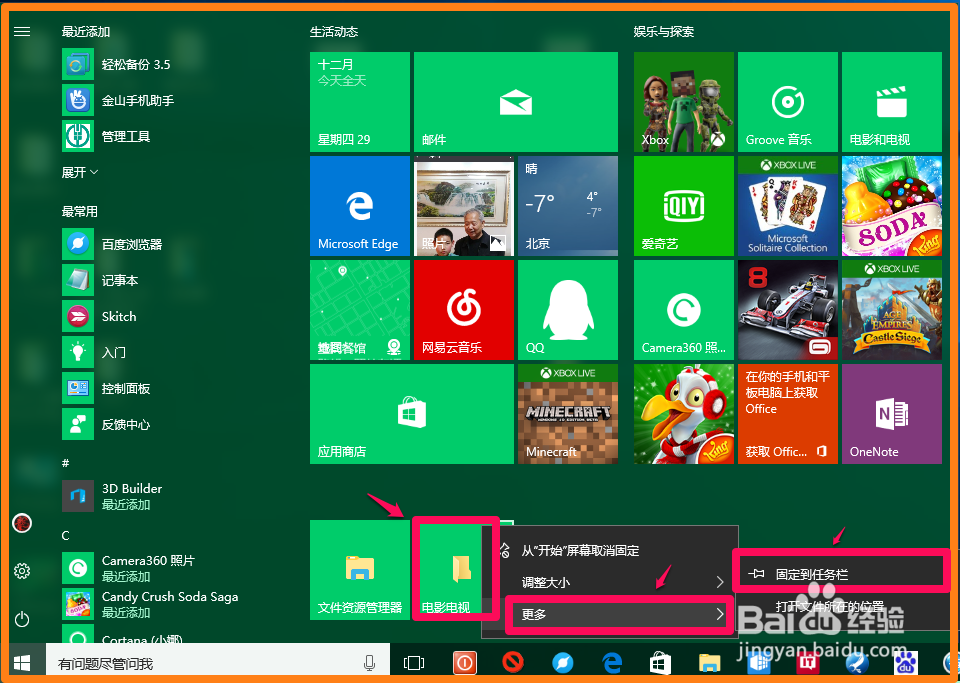Open Store from the taskbar
Viewport: 960px width, 683px height.
[660, 663]
